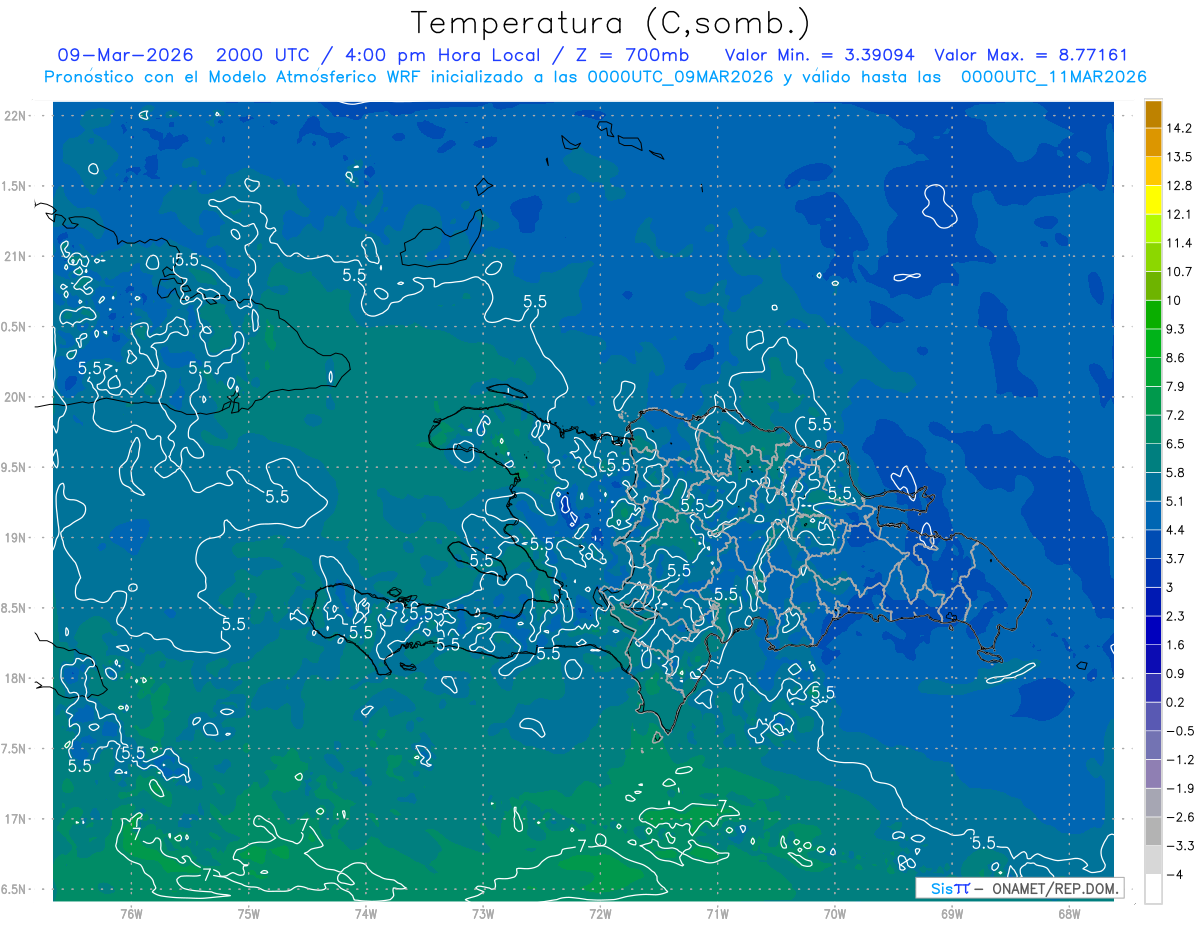Click bright green legend swatch between 9.3 and 10

click(x=1153, y=315)
